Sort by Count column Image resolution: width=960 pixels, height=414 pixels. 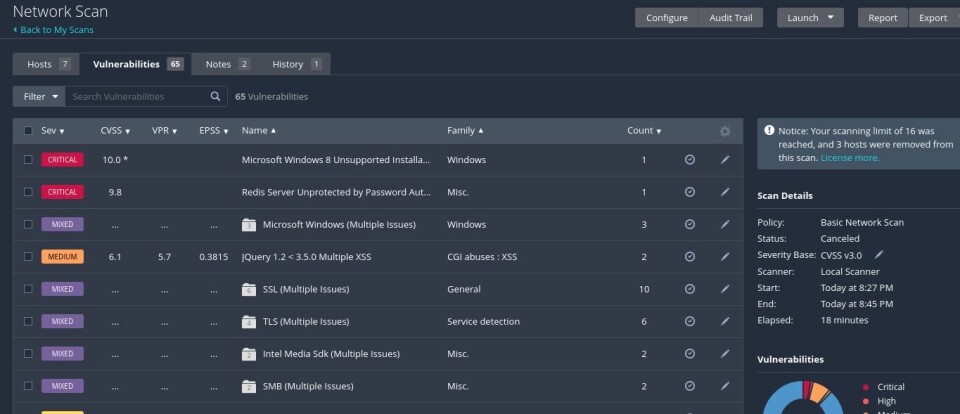tap(644, 131)
